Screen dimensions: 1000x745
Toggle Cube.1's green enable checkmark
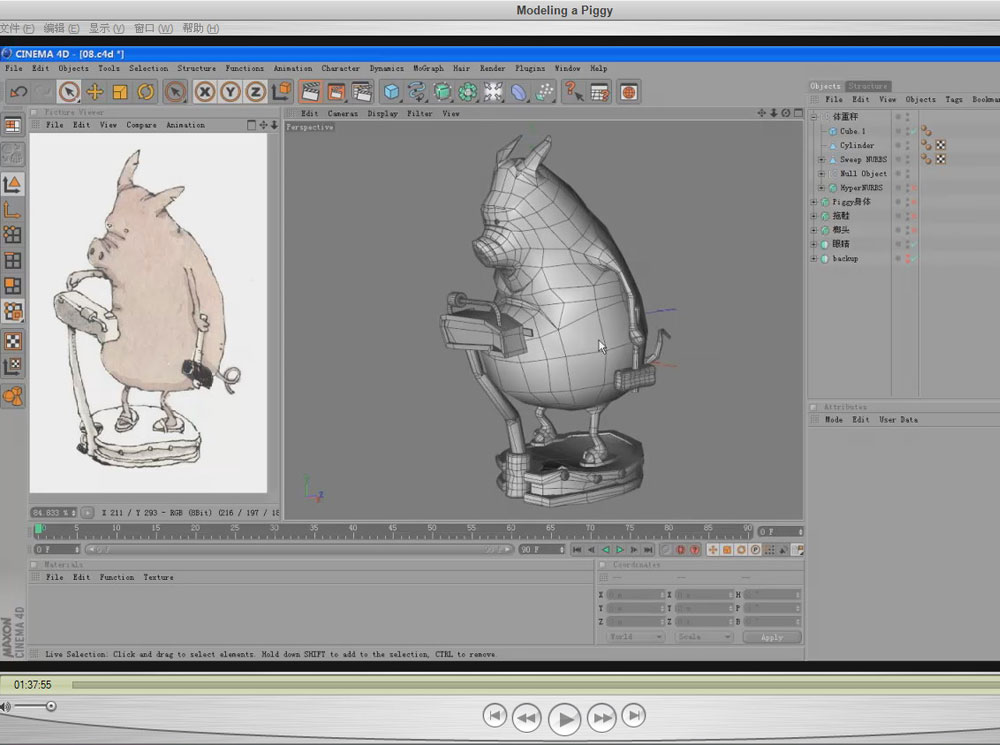(x=914, y=131)
